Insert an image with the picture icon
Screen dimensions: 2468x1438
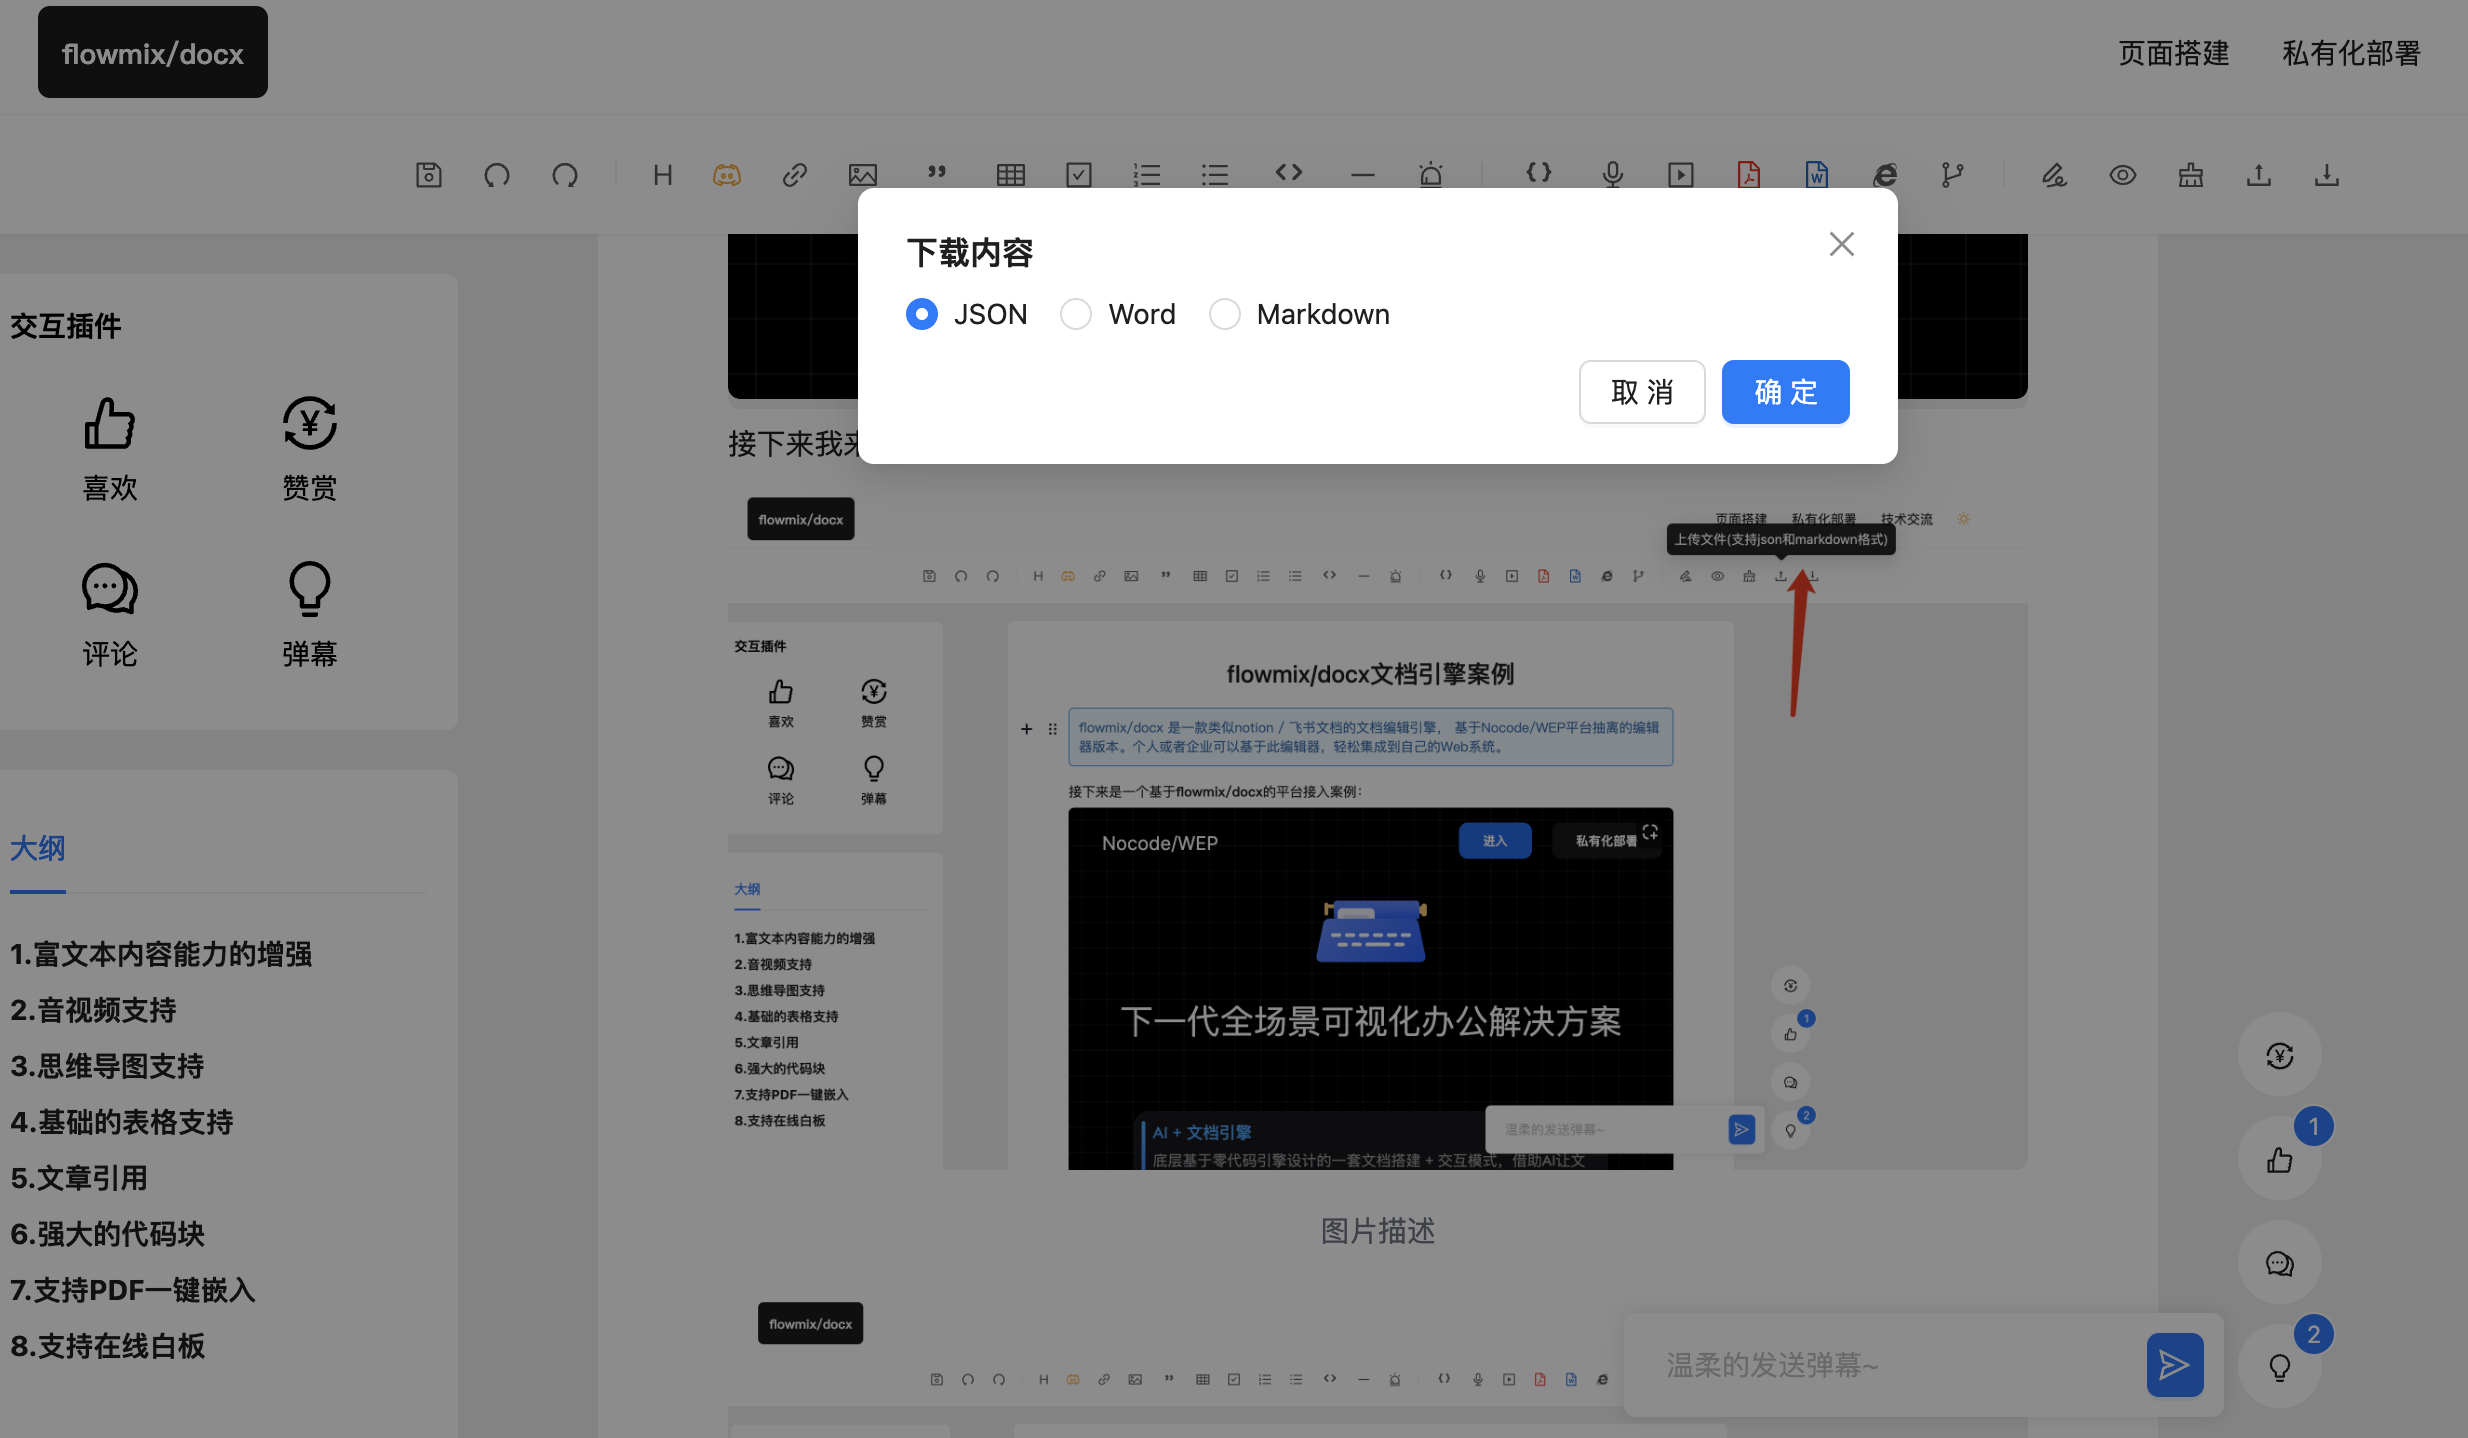[863, 175]
